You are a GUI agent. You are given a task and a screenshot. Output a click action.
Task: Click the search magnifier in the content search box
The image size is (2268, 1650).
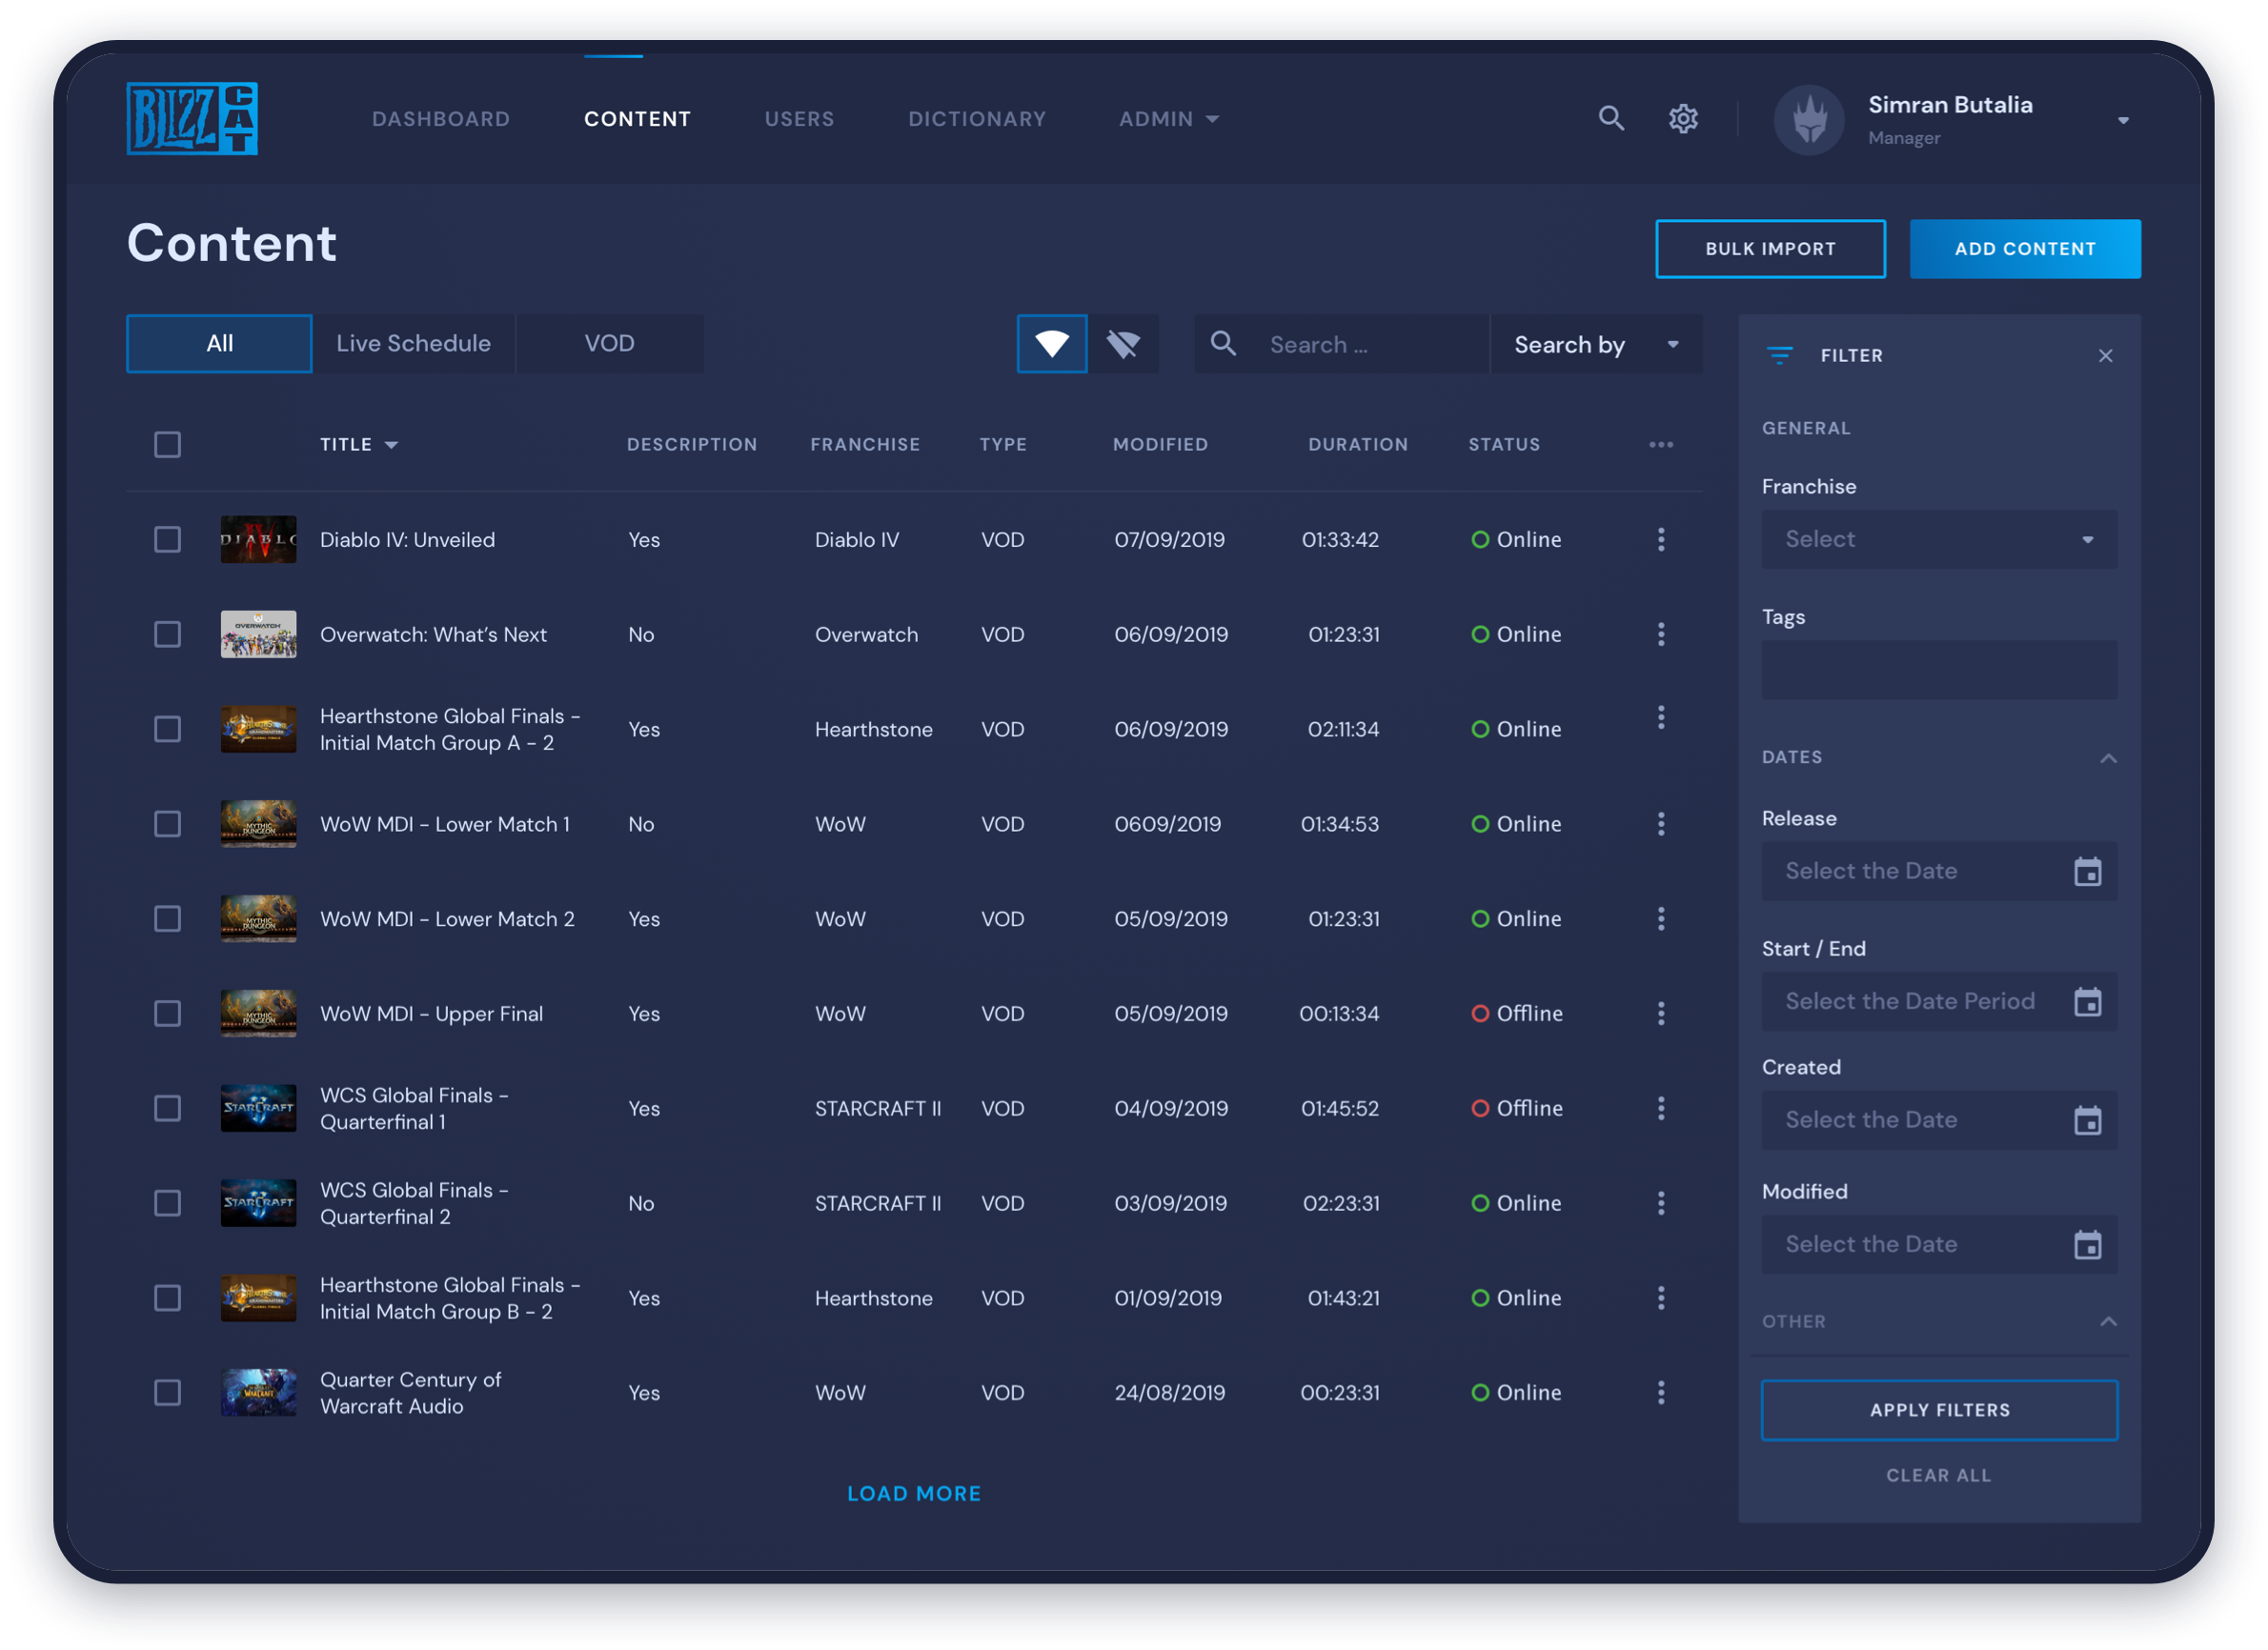pos(1223,344)
